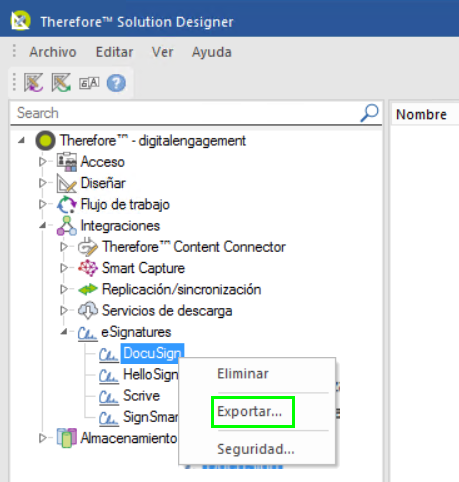This screenshot has width=459, height=482.
Task: Collapse the Integraciones tree node
Action: (x=42, y=226)
